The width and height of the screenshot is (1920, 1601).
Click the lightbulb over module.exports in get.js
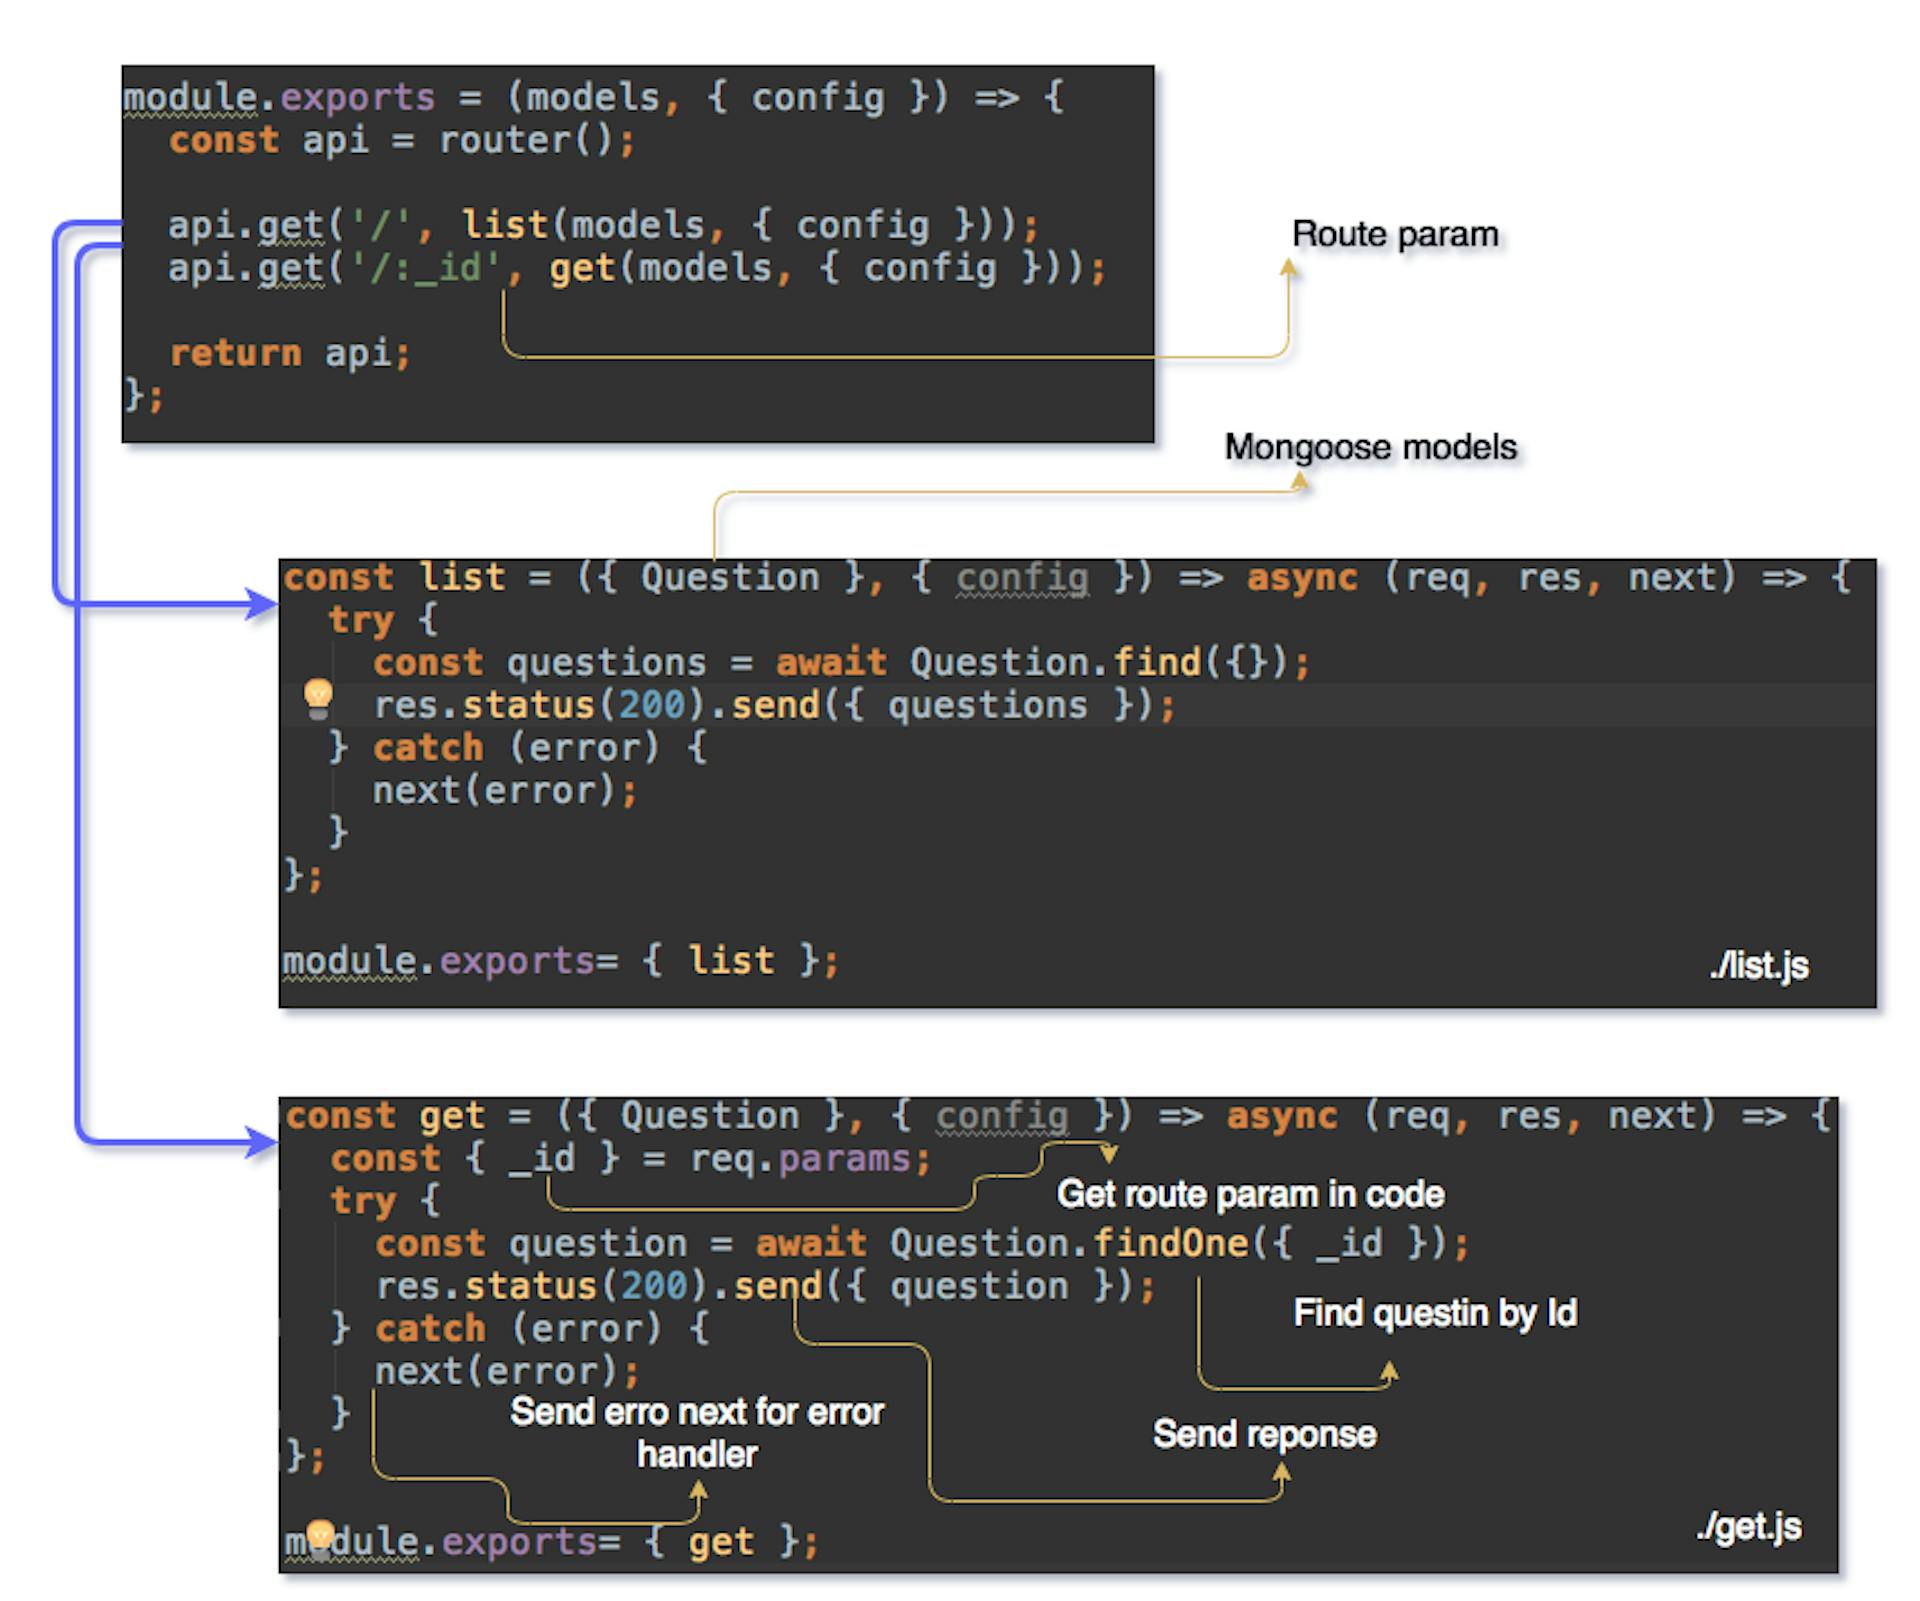click(320, 1537)
